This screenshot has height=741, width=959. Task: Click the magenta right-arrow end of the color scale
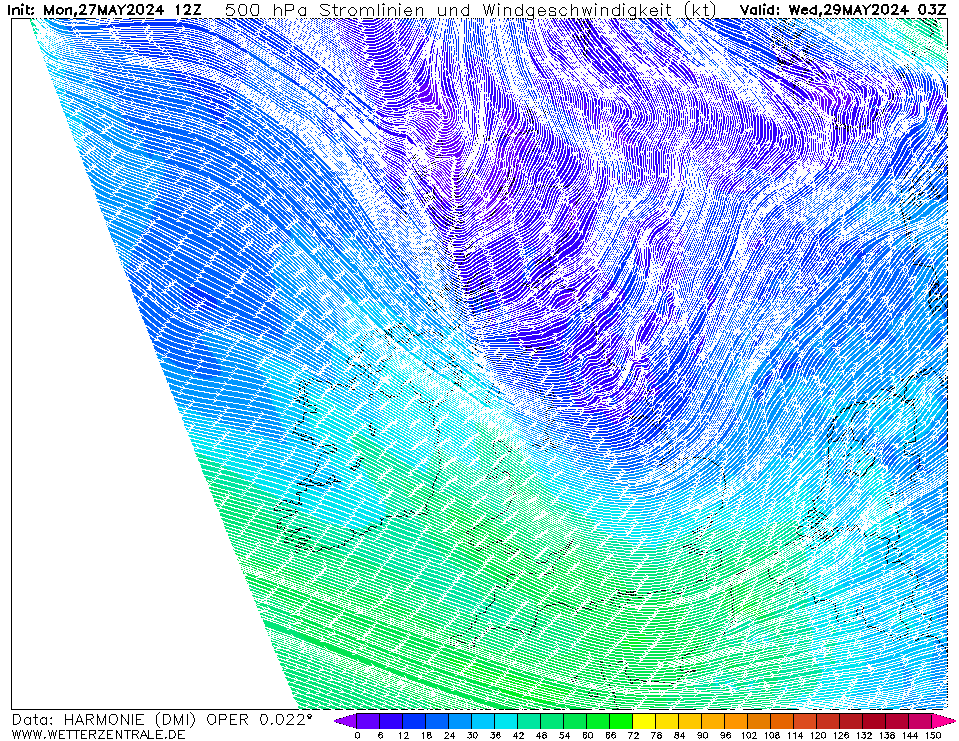[x=943, y=721]
